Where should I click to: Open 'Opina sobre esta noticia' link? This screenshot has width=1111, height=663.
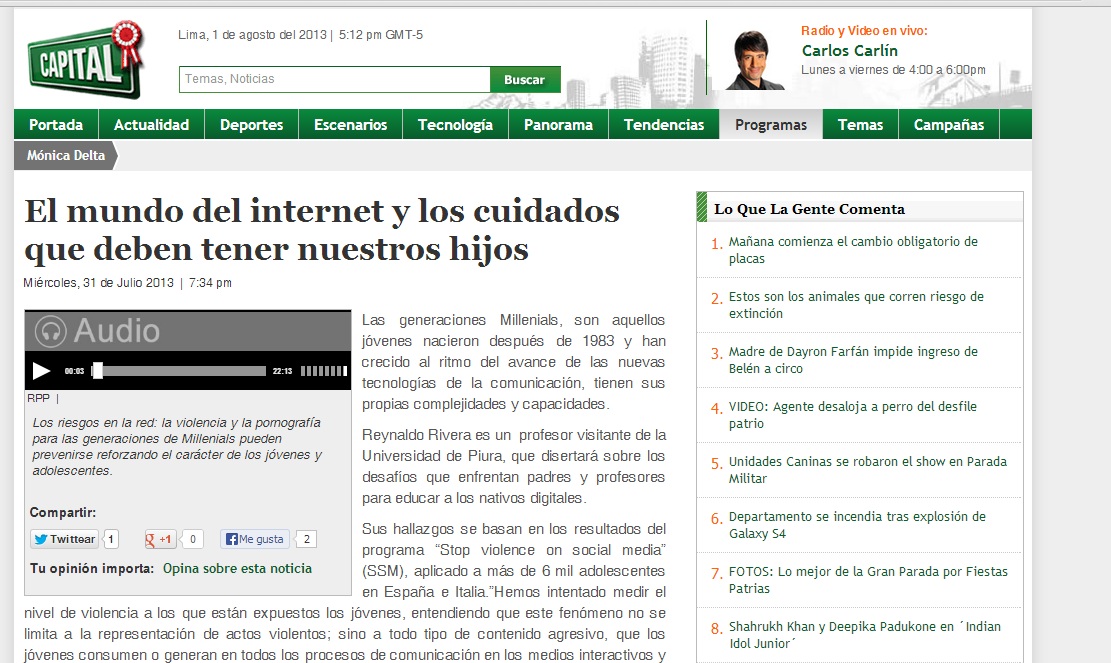tap(237, 568)
